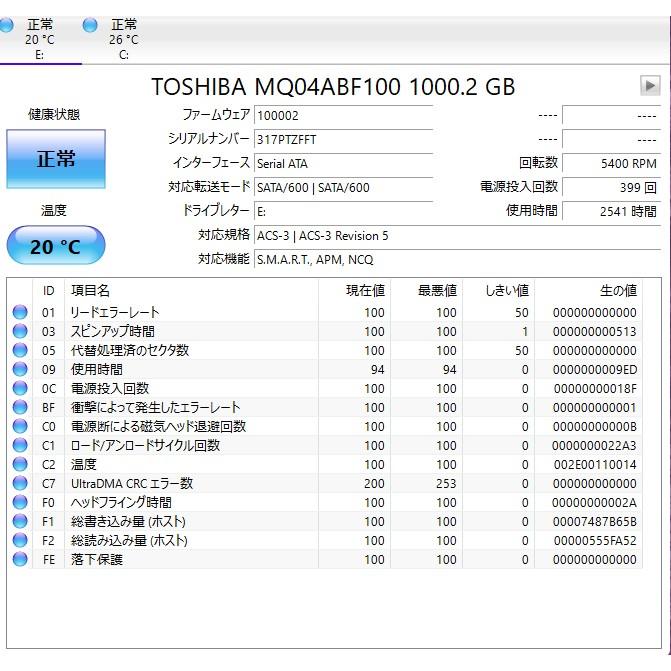This screenshot has height=671, width=671.
Task: Click the status orb for row C0
Action: tap(20, 426)
